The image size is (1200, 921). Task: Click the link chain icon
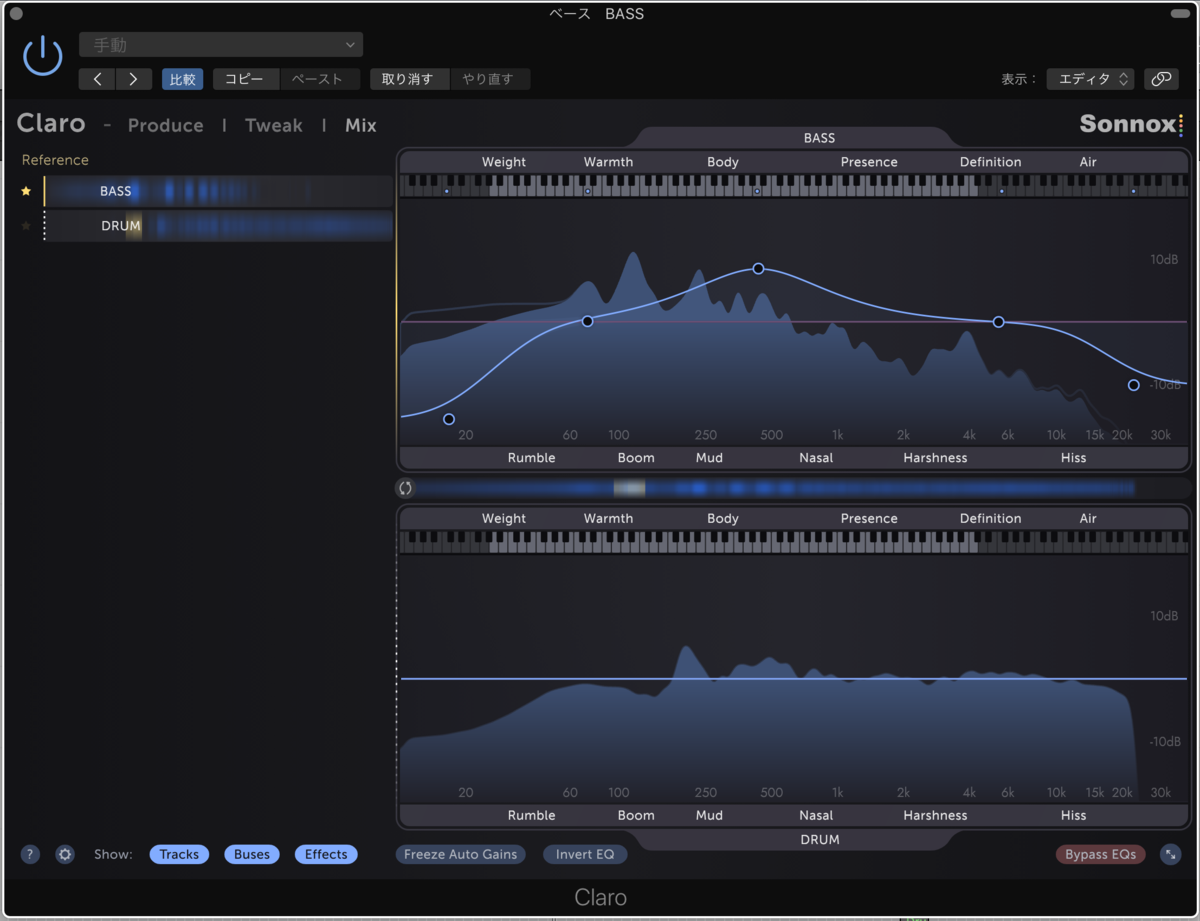click(1160, 79)
